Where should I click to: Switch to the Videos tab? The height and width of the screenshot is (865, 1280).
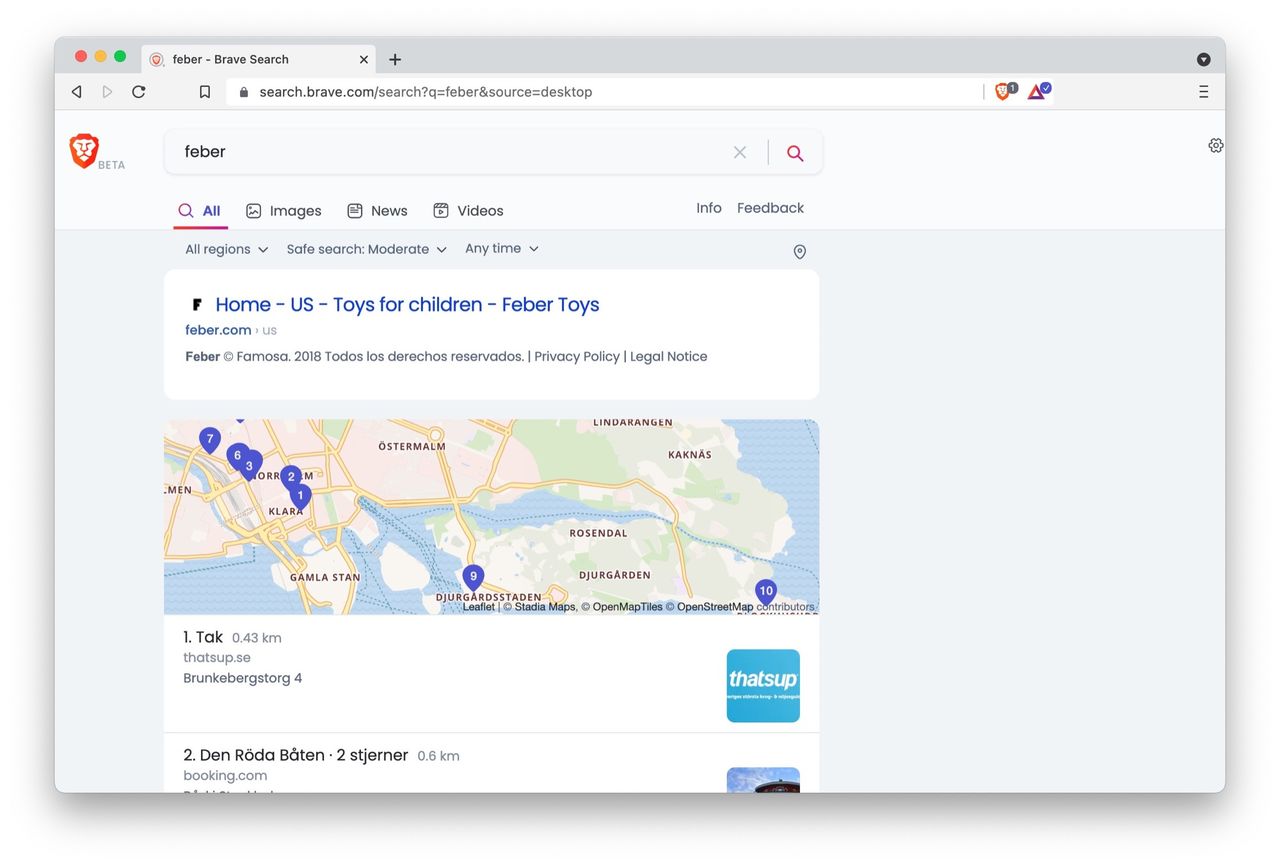(x=468, y=211)
